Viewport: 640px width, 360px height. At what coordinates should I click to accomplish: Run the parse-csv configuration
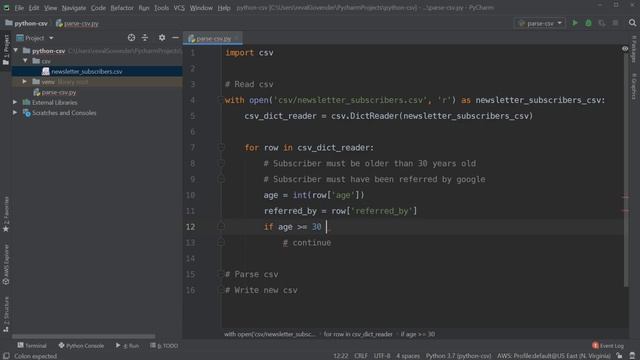pos(575,23)
